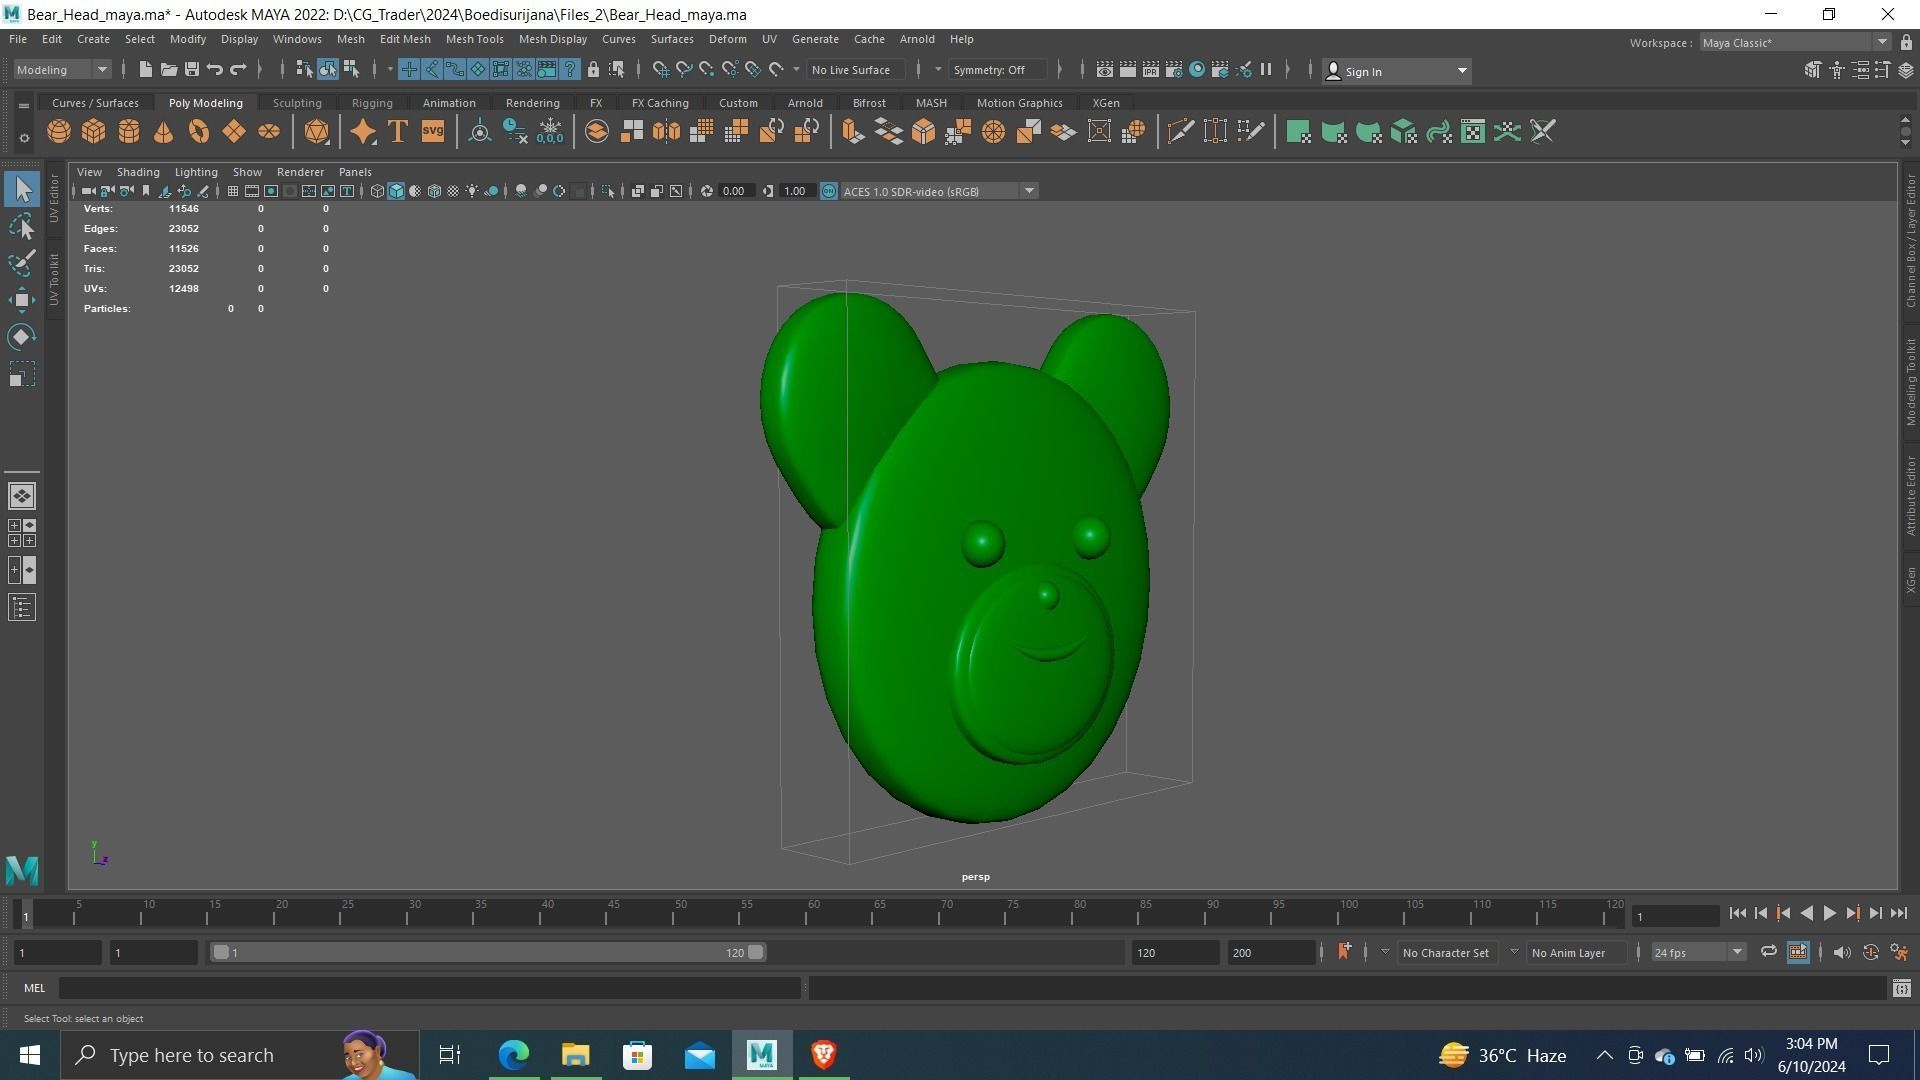Image resolution: width=1920 pixels, height=1080 pixels.
Task: Open the Channel Box / Layer Editor side tab
Action: point(1910,241)
